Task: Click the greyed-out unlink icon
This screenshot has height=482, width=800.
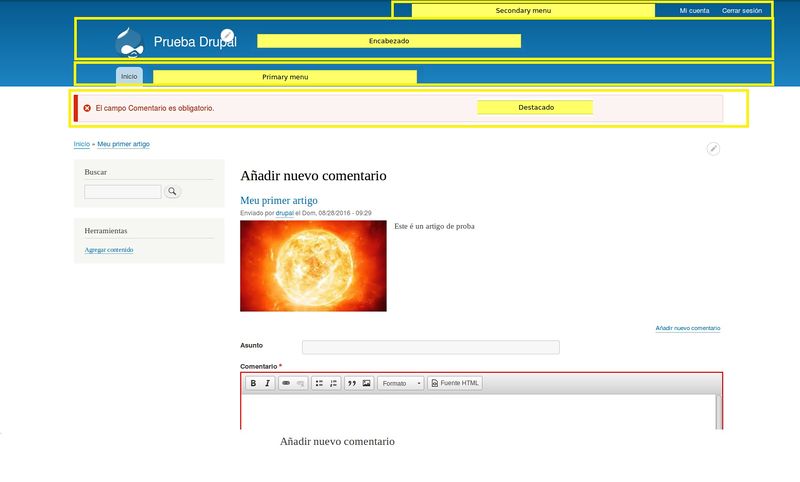Action: point(301,383)
